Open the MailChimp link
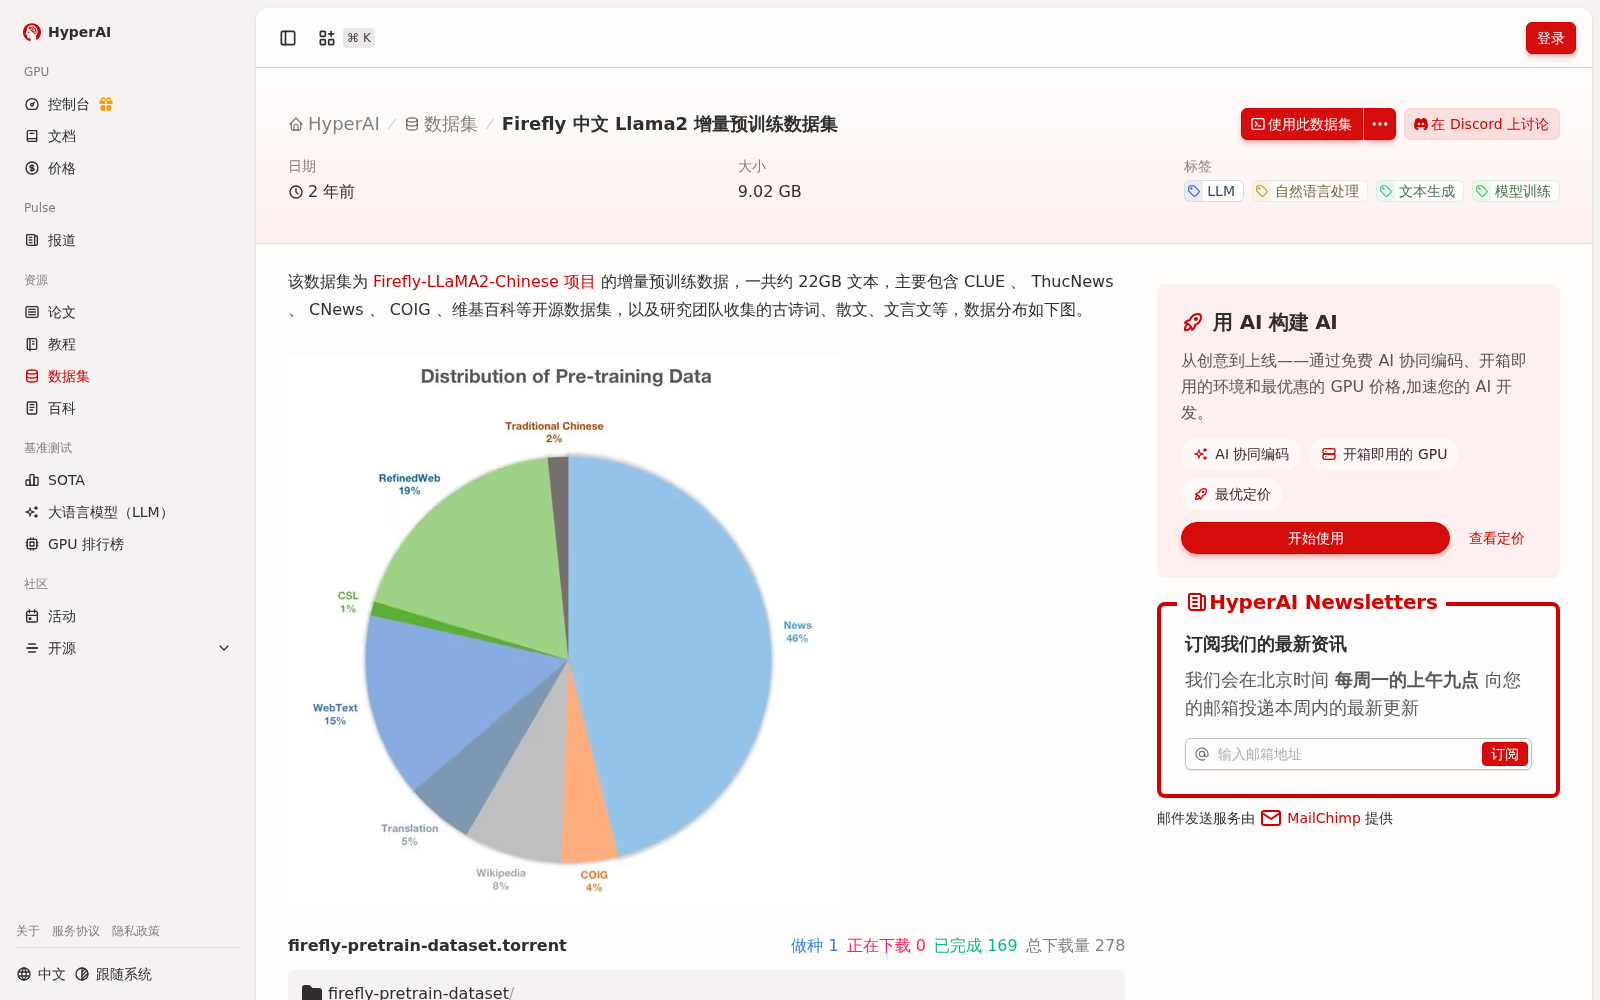Viewport: 1600px width, 1000px height. (x=1311, y=818)
